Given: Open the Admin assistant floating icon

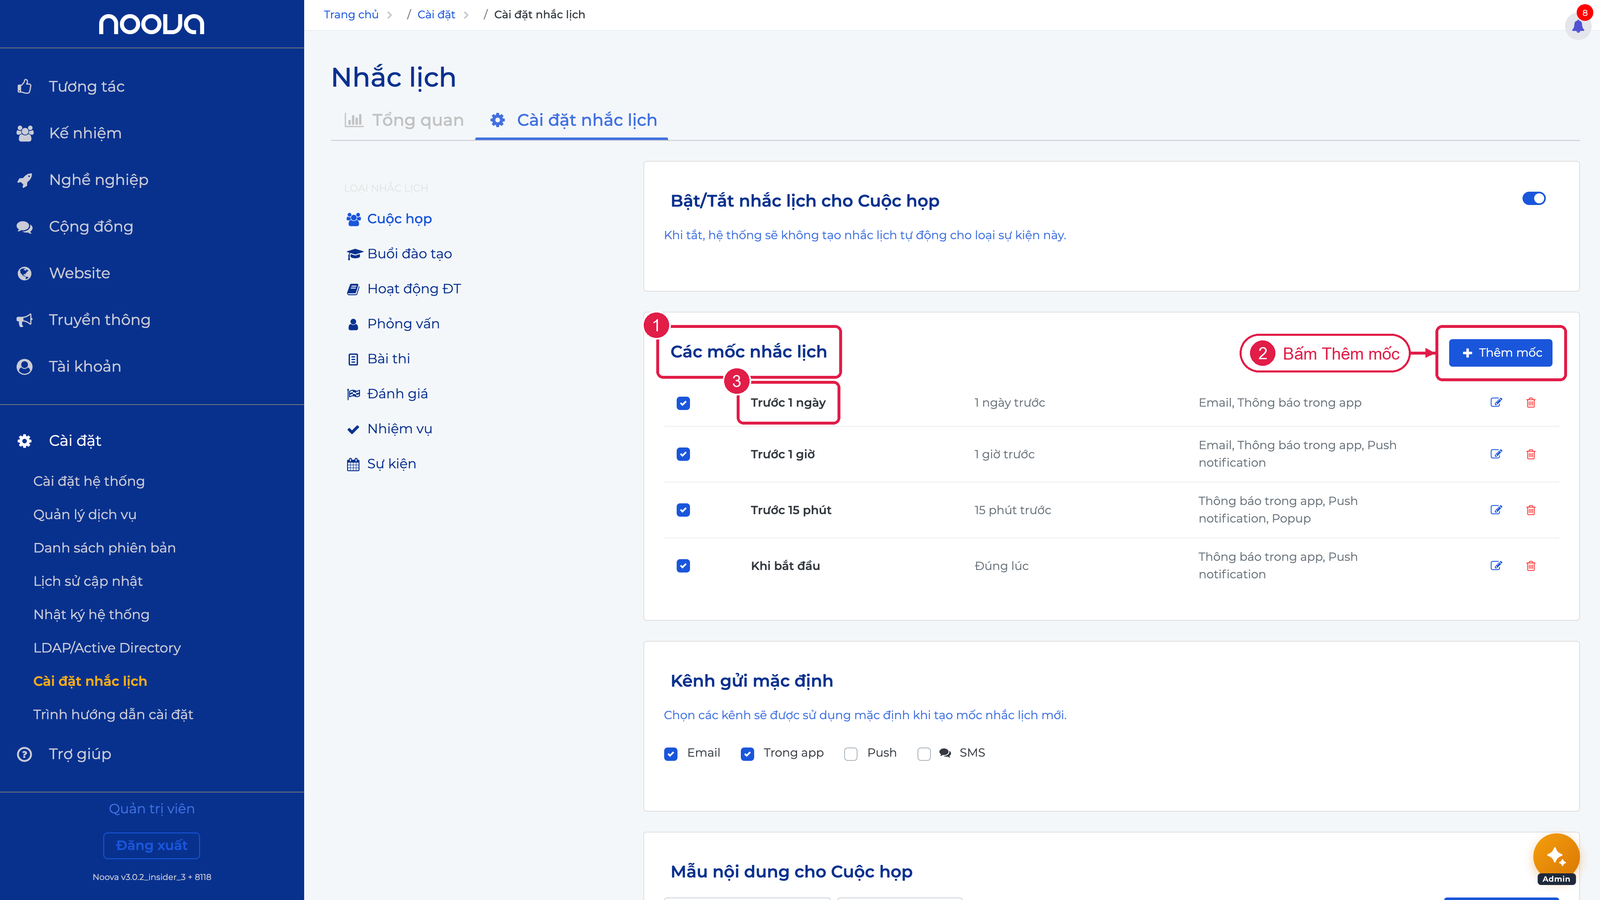Looking at the screenshot, I should 1556,857.
